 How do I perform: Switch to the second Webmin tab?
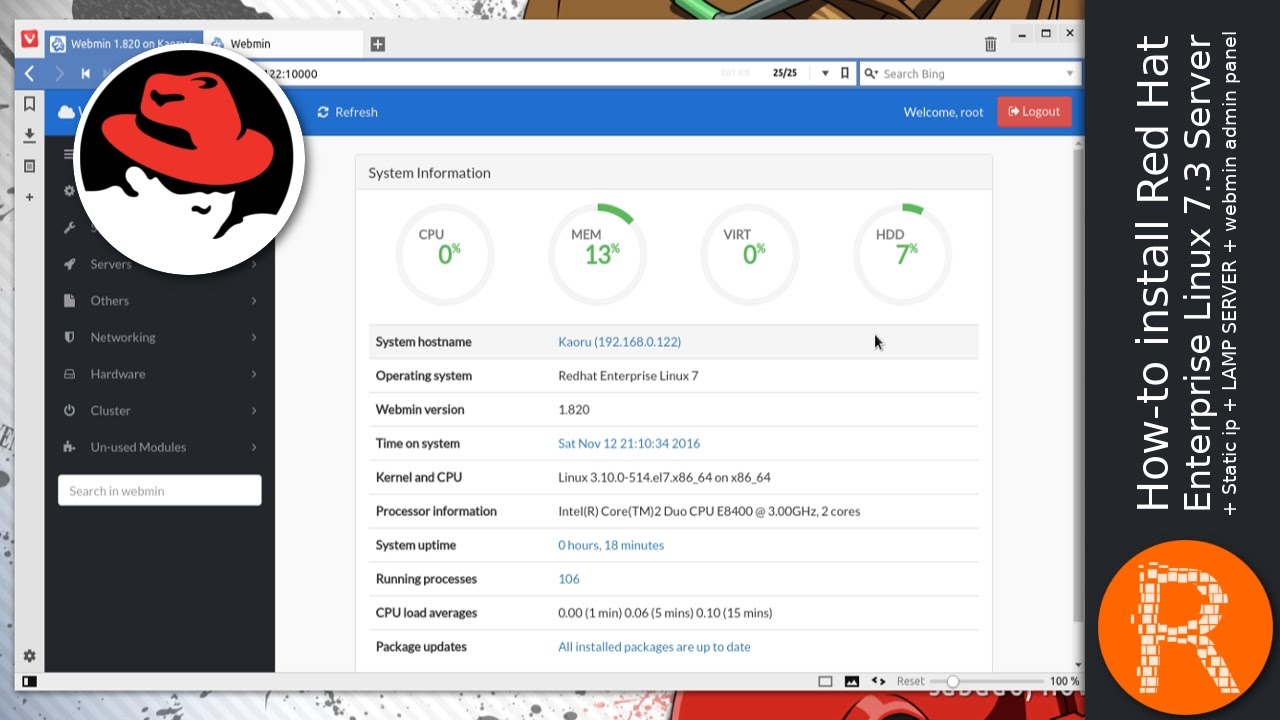[x=284, y=44]
